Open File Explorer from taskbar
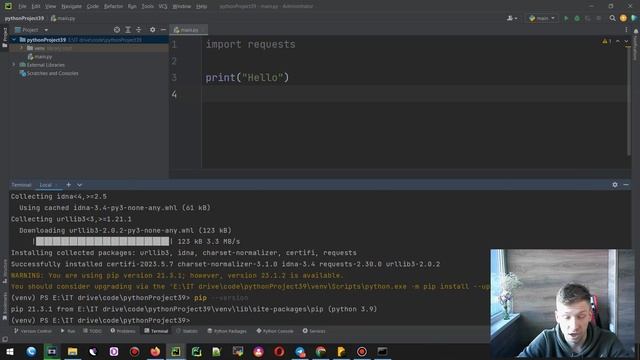 click(72, 351)
